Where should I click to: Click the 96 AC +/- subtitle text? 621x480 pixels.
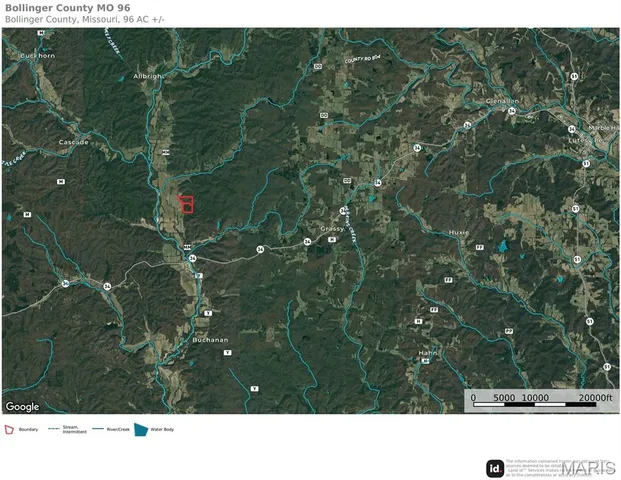(x=144, y=19)
